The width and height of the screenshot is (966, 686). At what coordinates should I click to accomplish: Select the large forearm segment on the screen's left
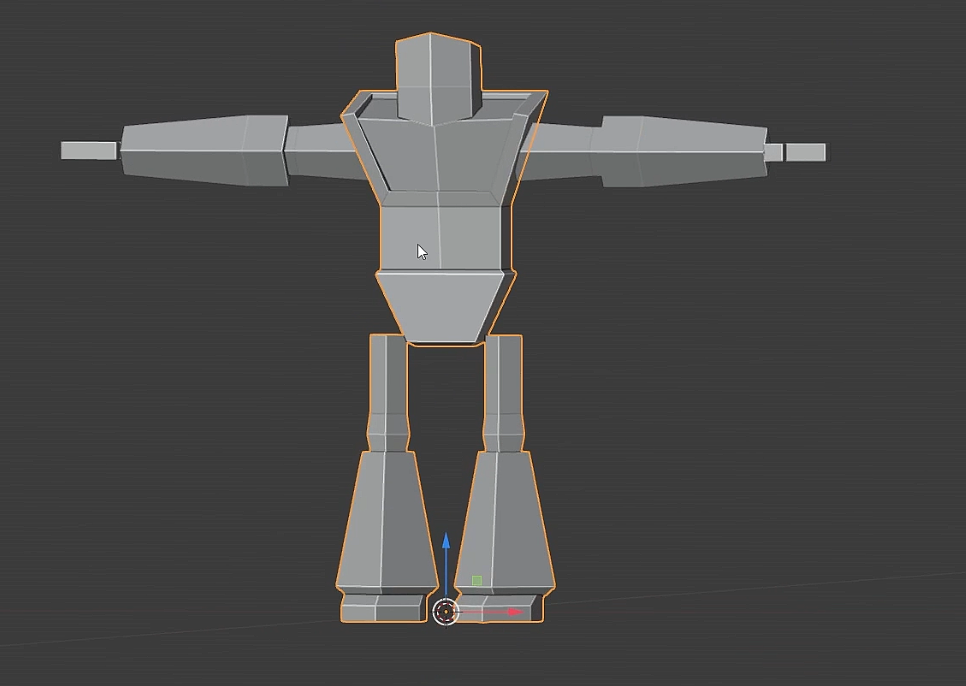204,150
